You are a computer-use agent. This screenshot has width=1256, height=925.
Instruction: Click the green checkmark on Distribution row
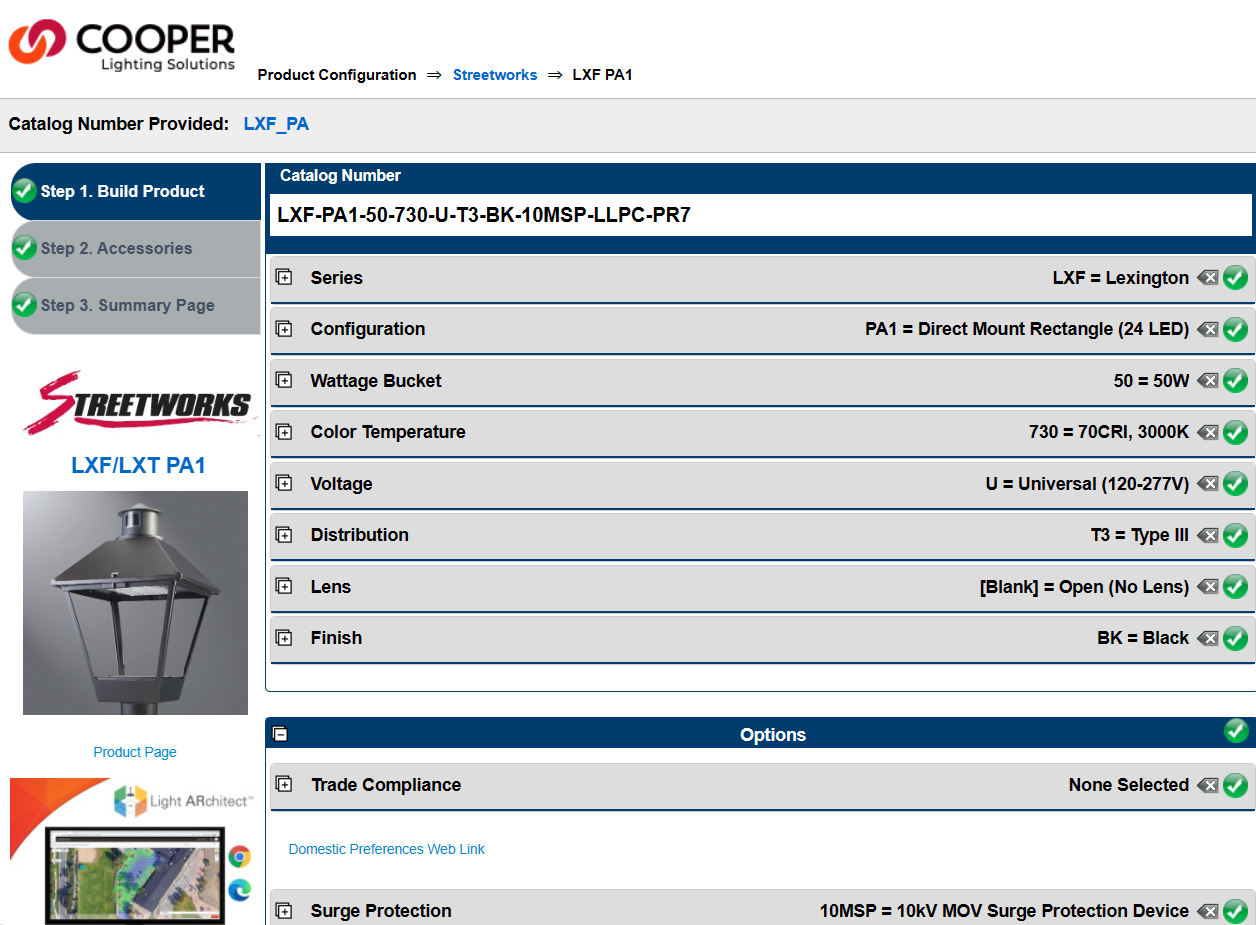[x=1236, y=535]
